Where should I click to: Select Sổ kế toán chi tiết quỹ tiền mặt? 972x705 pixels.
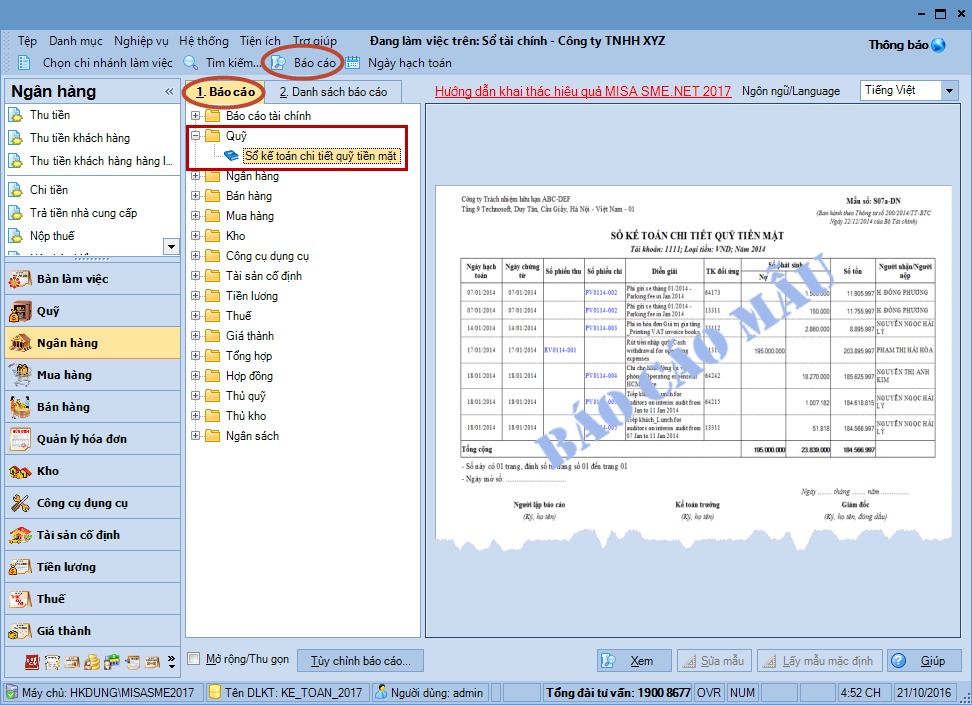(322, 156)
